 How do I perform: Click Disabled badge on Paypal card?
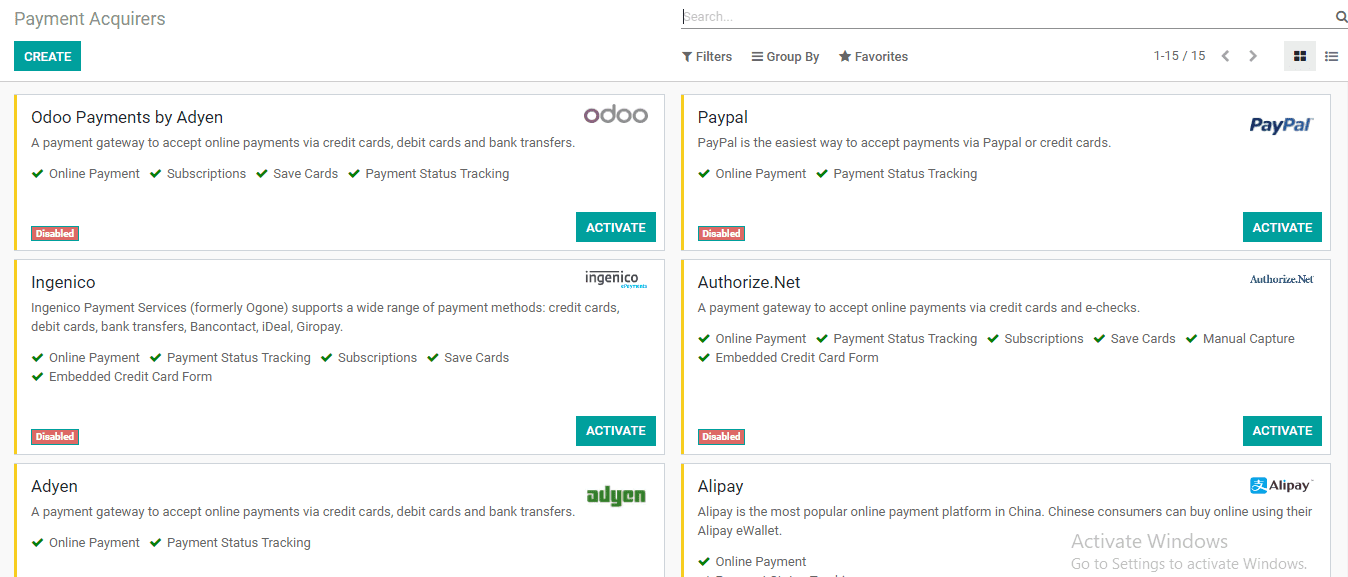point(721,234)
